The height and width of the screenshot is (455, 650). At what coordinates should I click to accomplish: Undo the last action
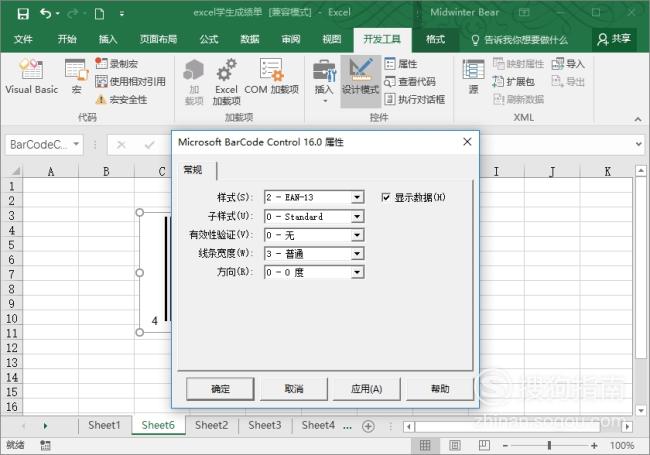click(x=46, y=13)
